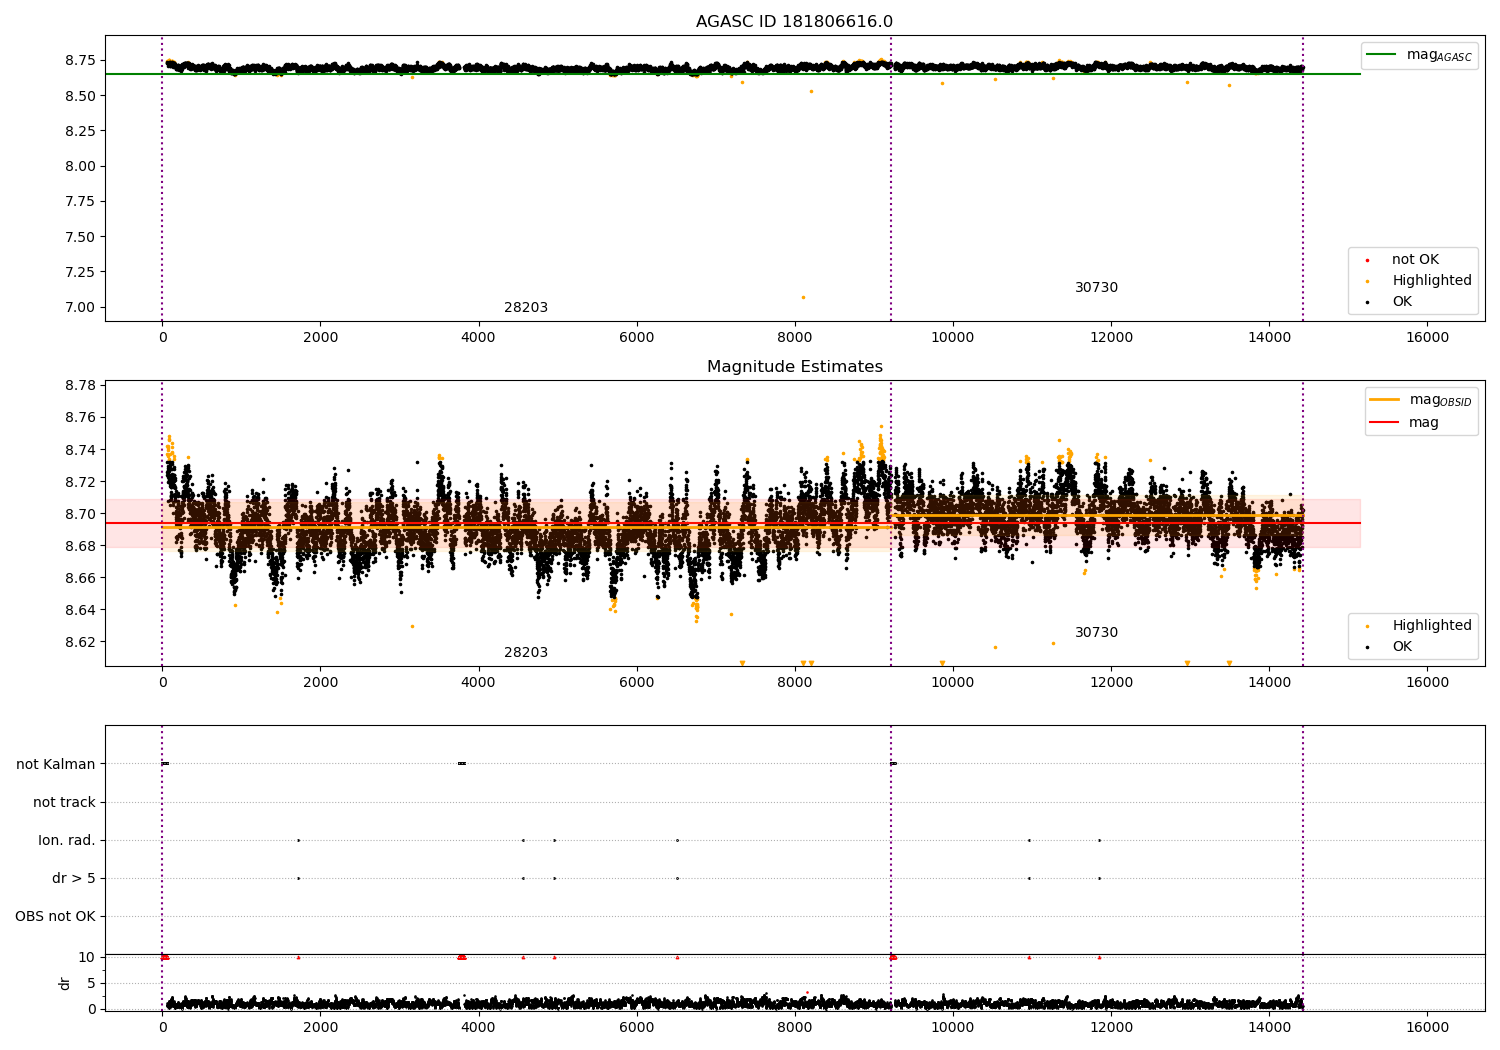1500x1050 pixels.
Task: Click the 'not track' row label
Action: click(x=64, y=802)
